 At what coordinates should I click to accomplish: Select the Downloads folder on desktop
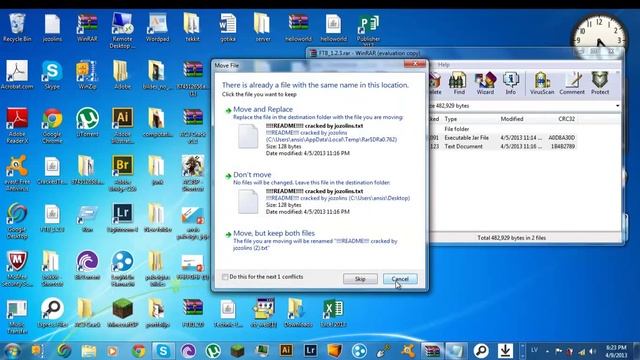click(x=298, y=313)
